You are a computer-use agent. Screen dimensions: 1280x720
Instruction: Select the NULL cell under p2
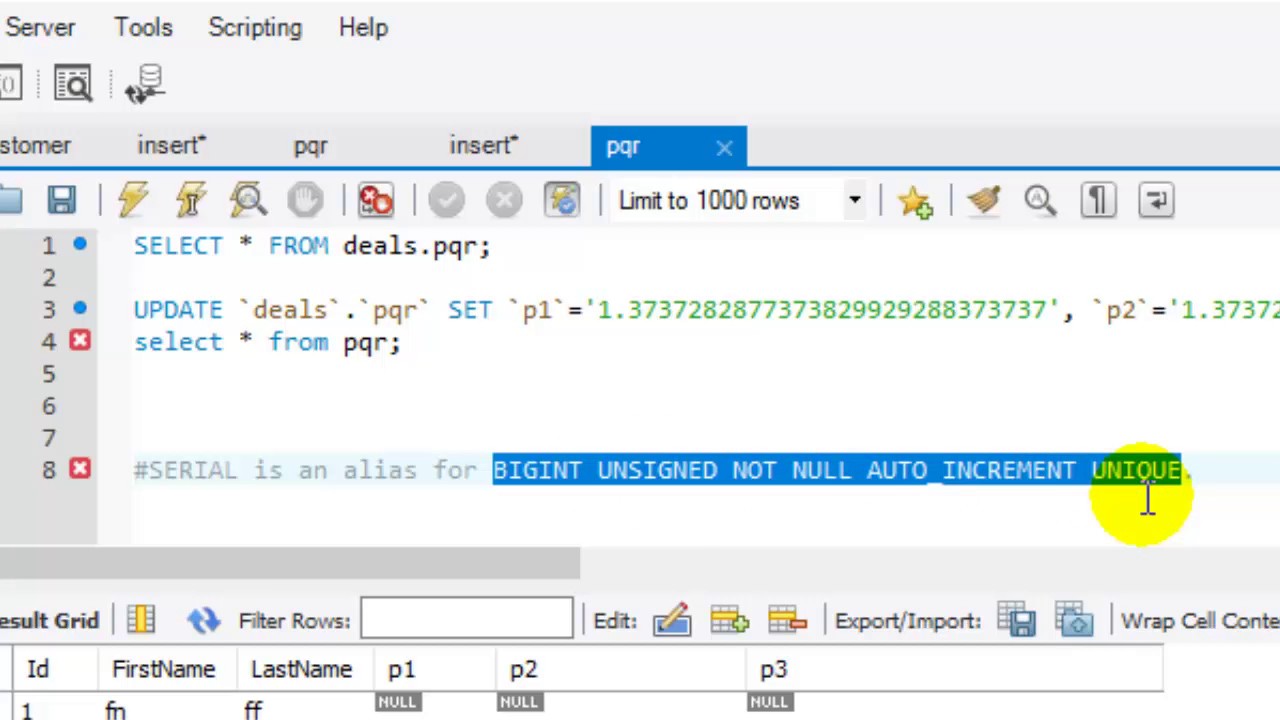click(519, 701)
